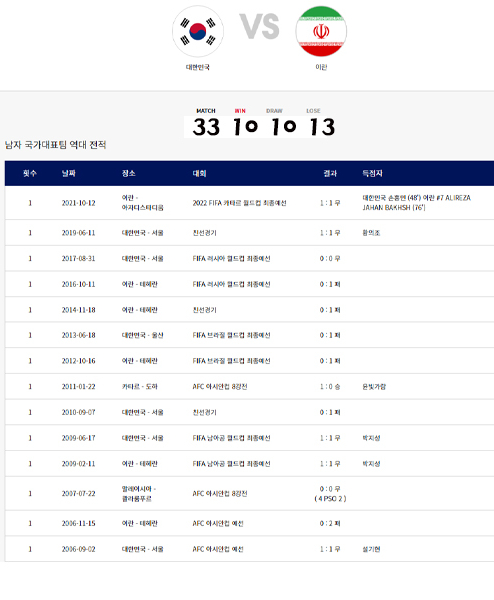The height and width of the screenshot is (600, 494).
Task: Select the date 2011-01-22
Action: tap(78, 387)
